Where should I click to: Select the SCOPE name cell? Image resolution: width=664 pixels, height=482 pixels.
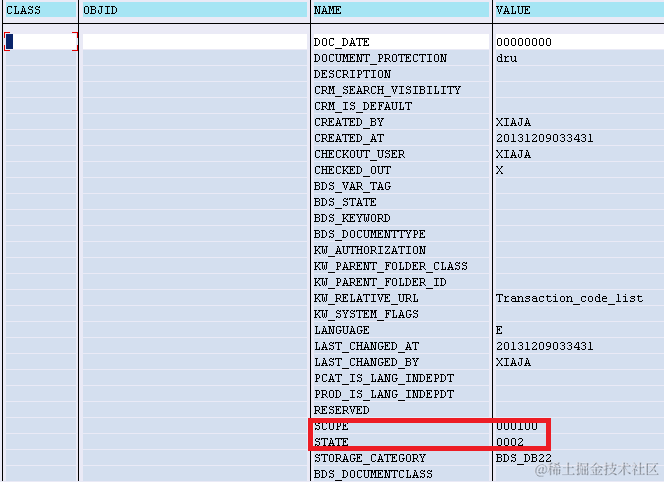[401, 426]
